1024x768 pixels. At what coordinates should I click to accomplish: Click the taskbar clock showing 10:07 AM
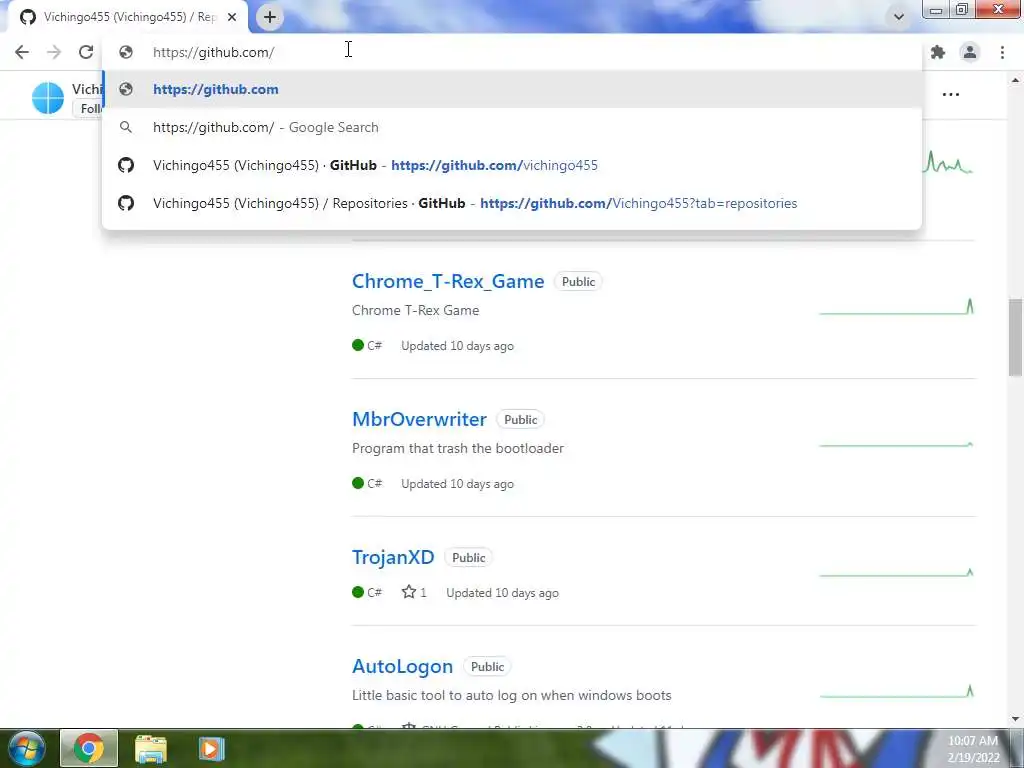[973, 749]
